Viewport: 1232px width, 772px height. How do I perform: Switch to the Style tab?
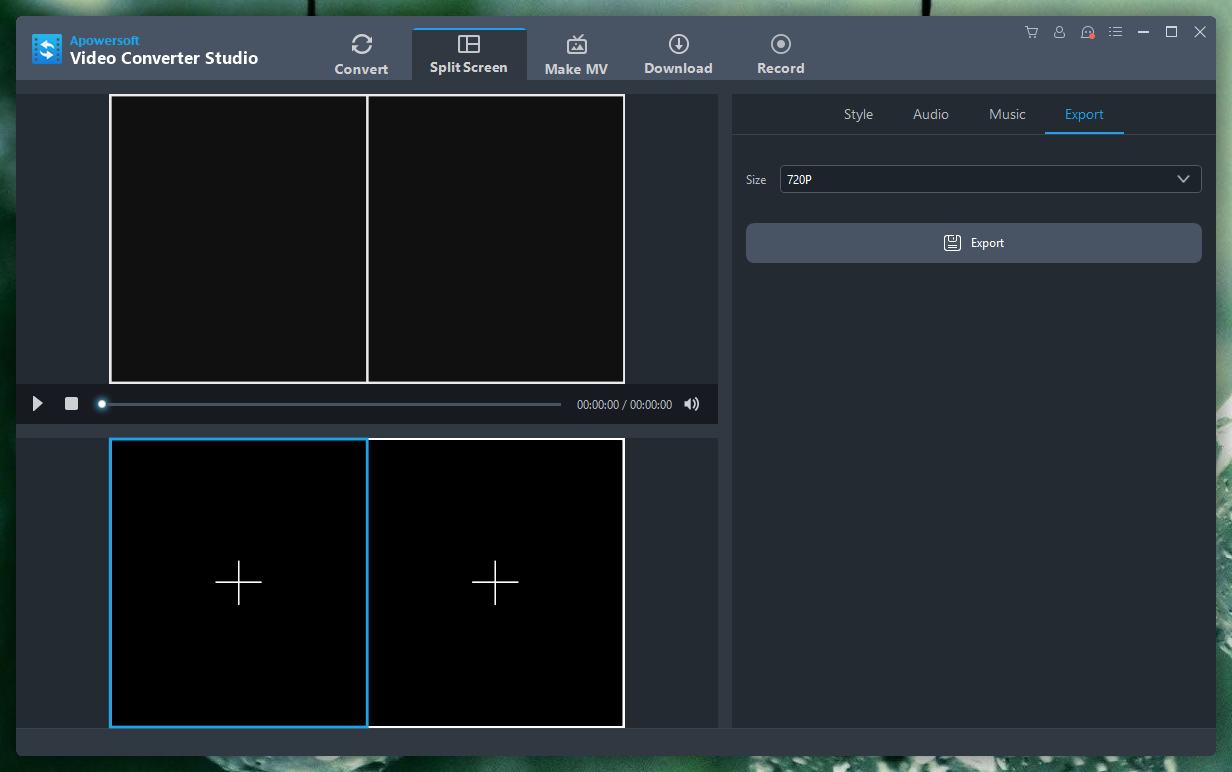pos(858,114)
